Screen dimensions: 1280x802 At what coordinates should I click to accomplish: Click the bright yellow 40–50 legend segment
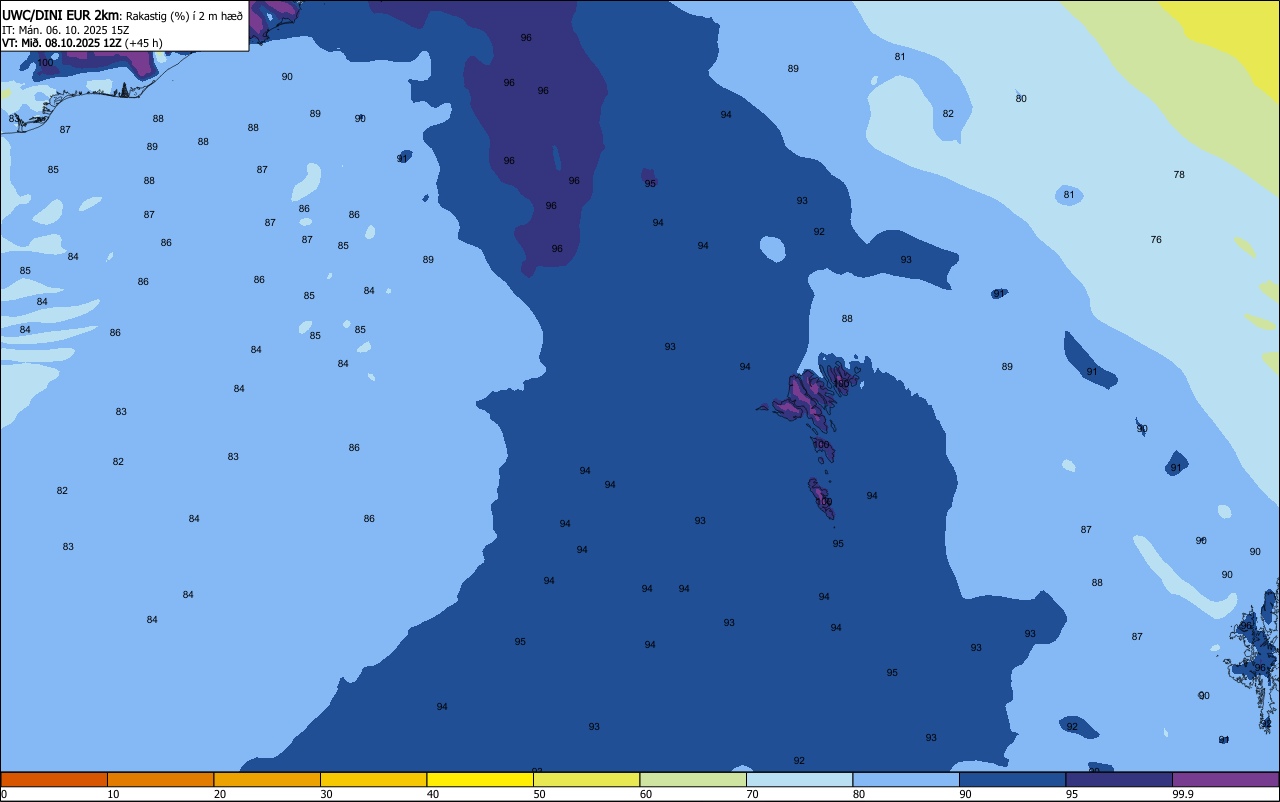pyautogui.click(x=480, y=779)
